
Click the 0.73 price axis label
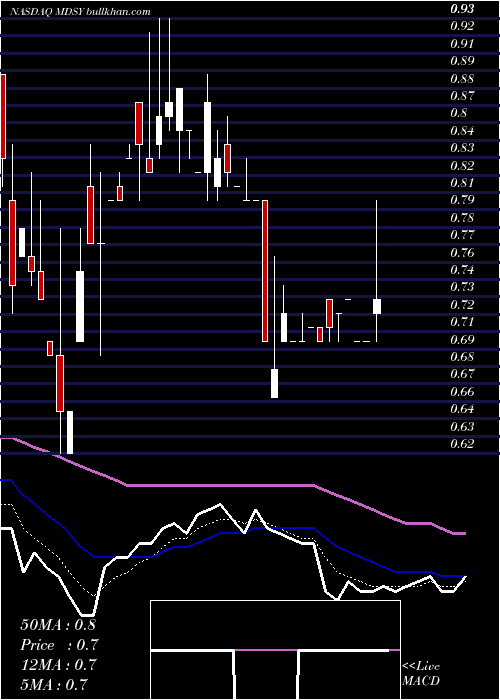coord(461,287)
